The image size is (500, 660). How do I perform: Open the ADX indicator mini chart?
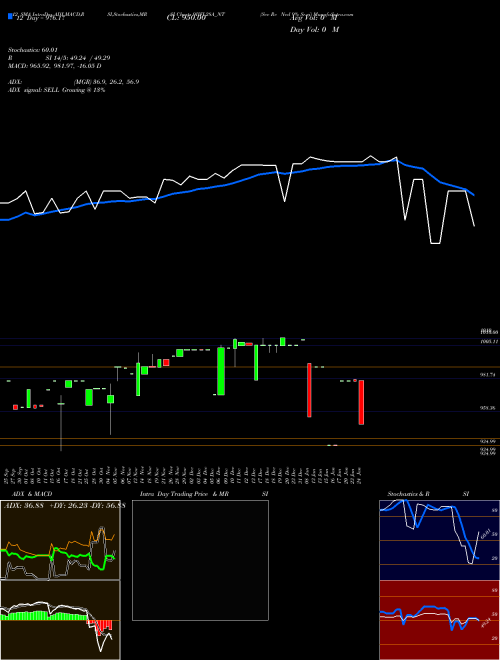tap(60, 540)
